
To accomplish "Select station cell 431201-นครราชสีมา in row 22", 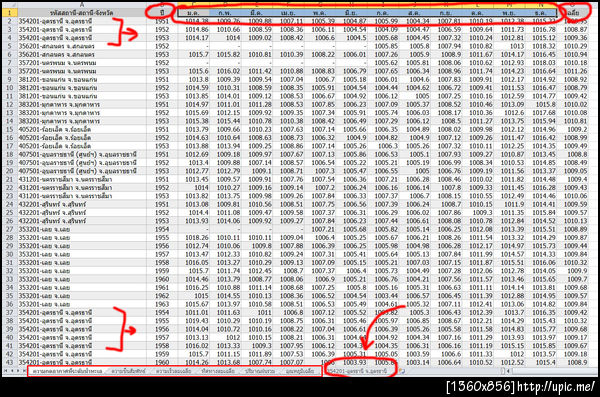I will (82, 188).
